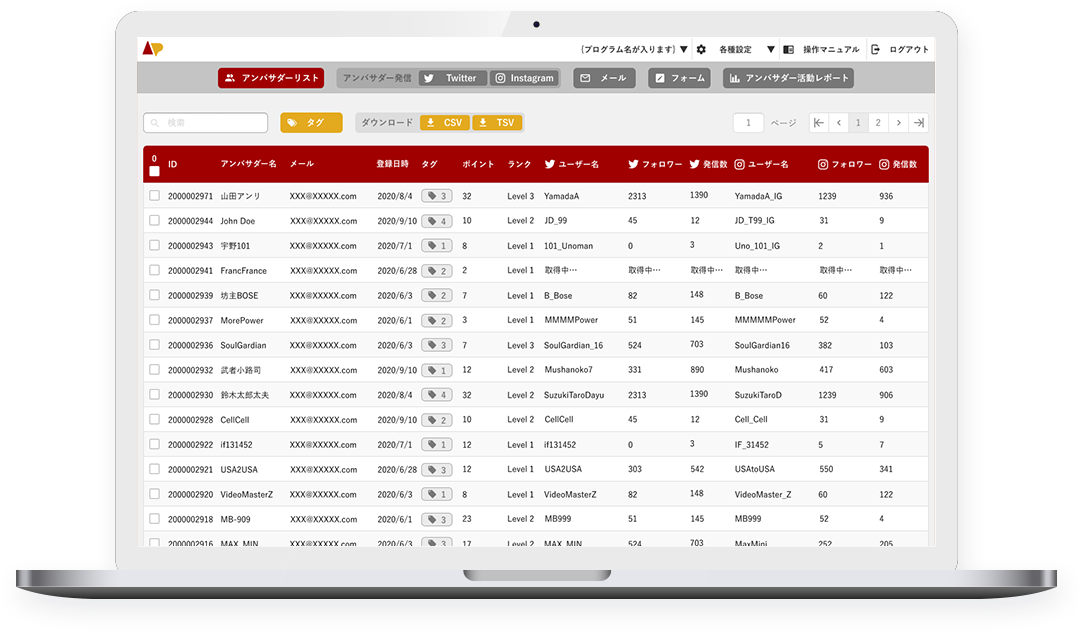1081x632 pixels.
Task: Open the アンバサダーリスト tab
Action: (271, 78)
